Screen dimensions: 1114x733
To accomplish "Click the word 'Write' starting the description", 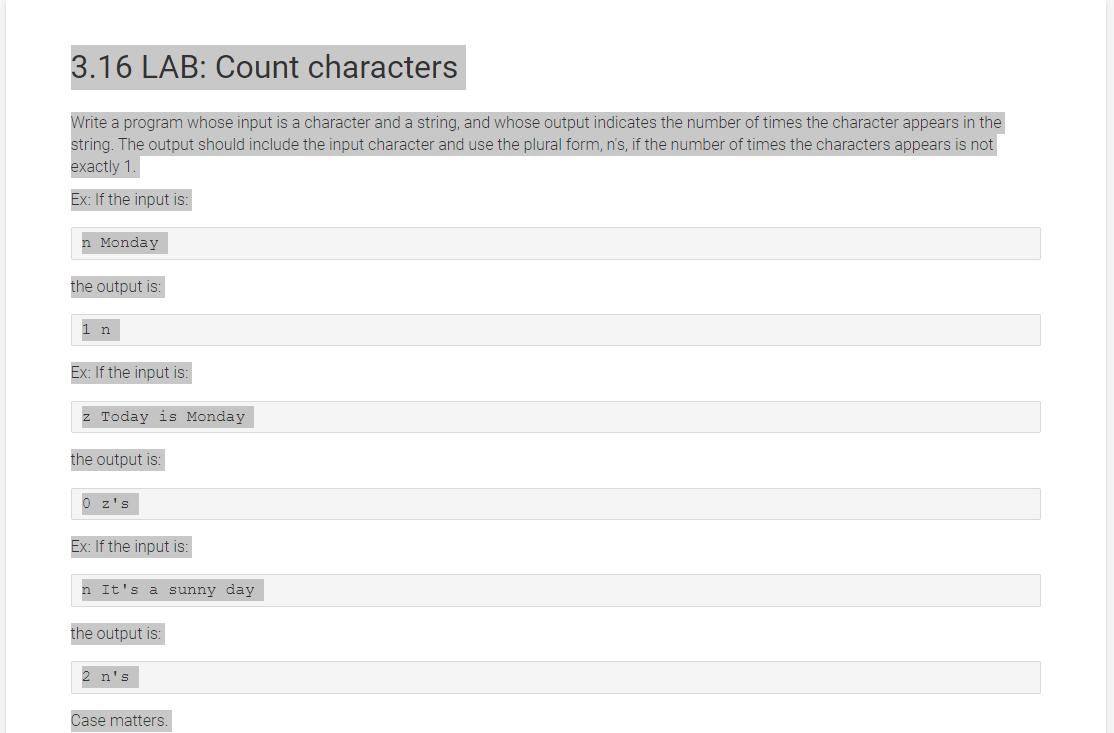I will coord(87,122).
